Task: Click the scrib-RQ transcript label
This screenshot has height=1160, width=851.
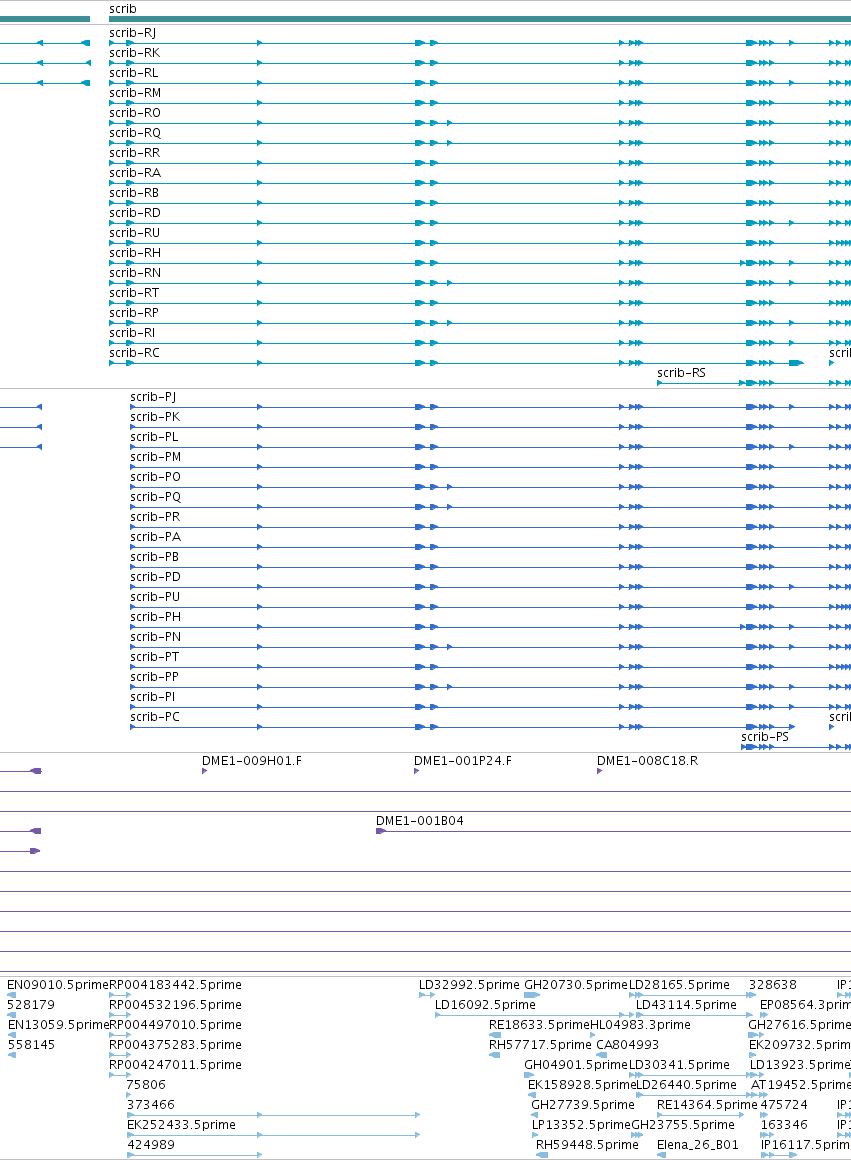Action: pos(135,132)
